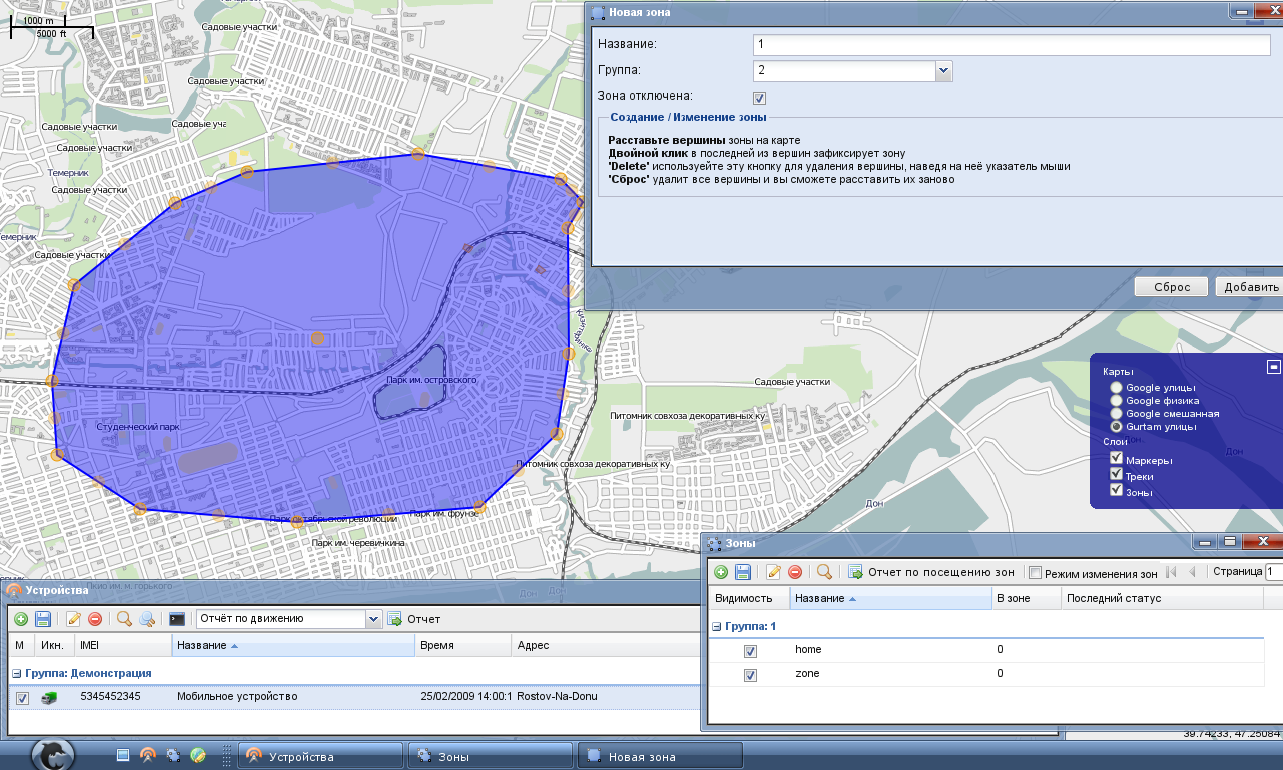This screenshot has width=1283, height=770.
Task: Click the Парк им. островского label on map
Action: tap(431, 380)
